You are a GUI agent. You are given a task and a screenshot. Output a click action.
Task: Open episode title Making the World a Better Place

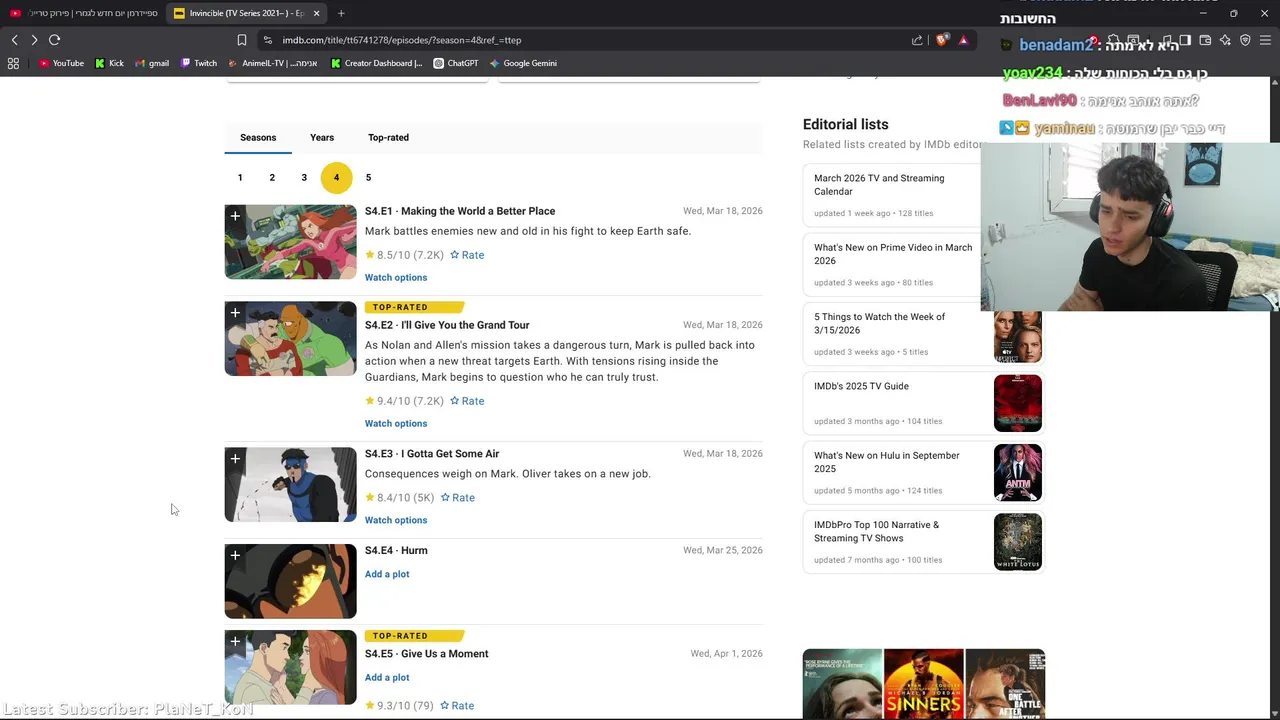460,211
